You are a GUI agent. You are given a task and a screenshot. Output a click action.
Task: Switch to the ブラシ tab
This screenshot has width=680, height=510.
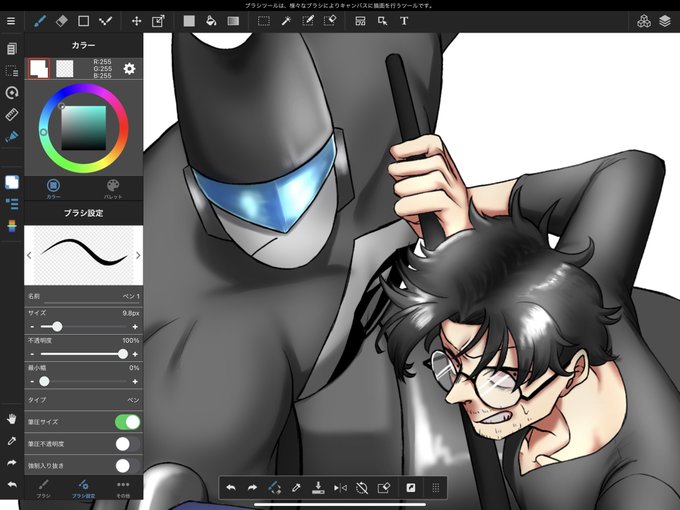pos(43,489)
